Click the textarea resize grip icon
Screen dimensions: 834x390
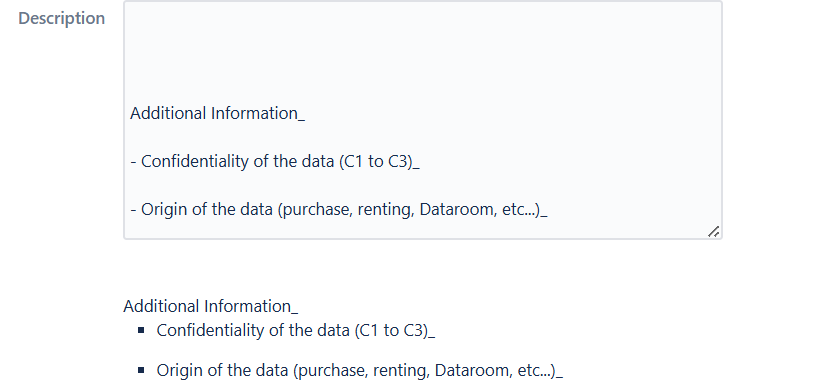click(x=713, y=231)
